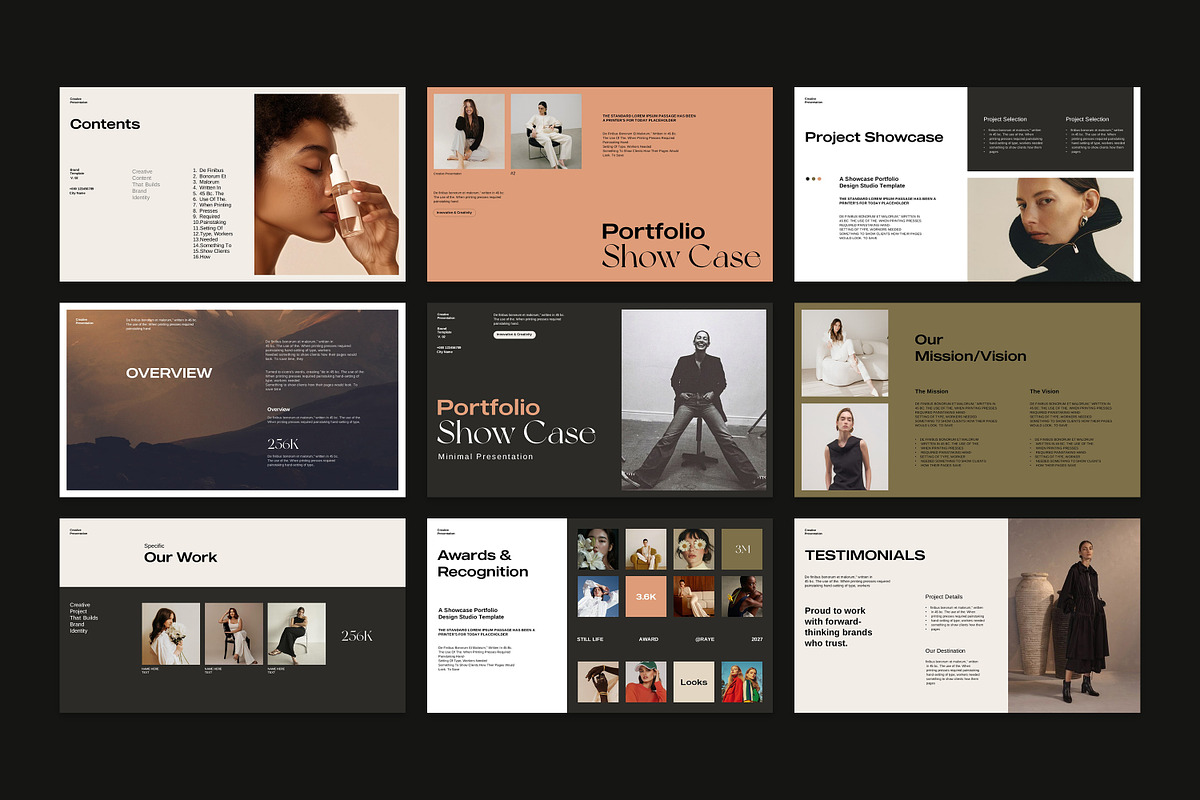The width and height of the screenshot is (1200, 800).
Task: Click list item '16.How' in Contents
Action: pyautogui.click(x=202, y=257)
